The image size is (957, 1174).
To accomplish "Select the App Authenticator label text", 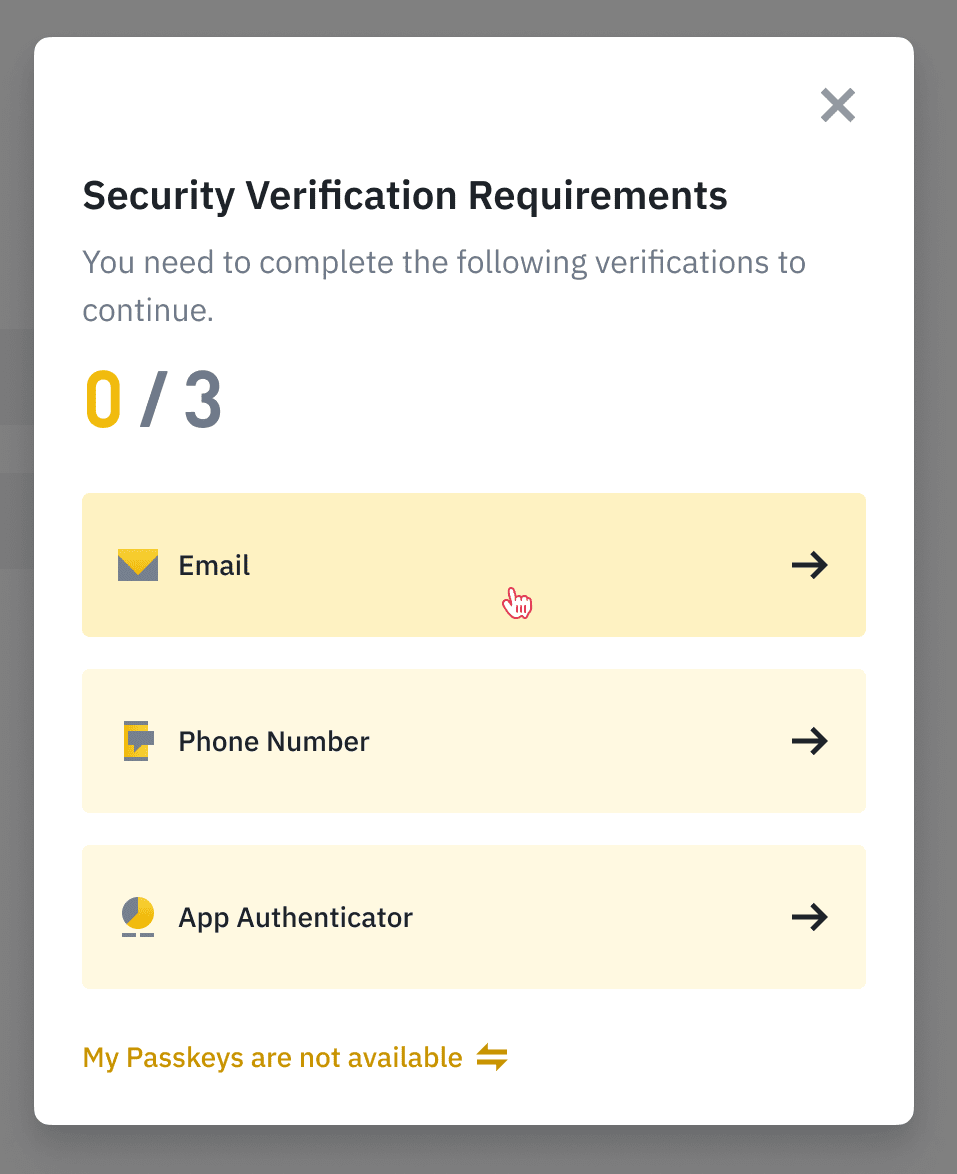I will 295,917.
